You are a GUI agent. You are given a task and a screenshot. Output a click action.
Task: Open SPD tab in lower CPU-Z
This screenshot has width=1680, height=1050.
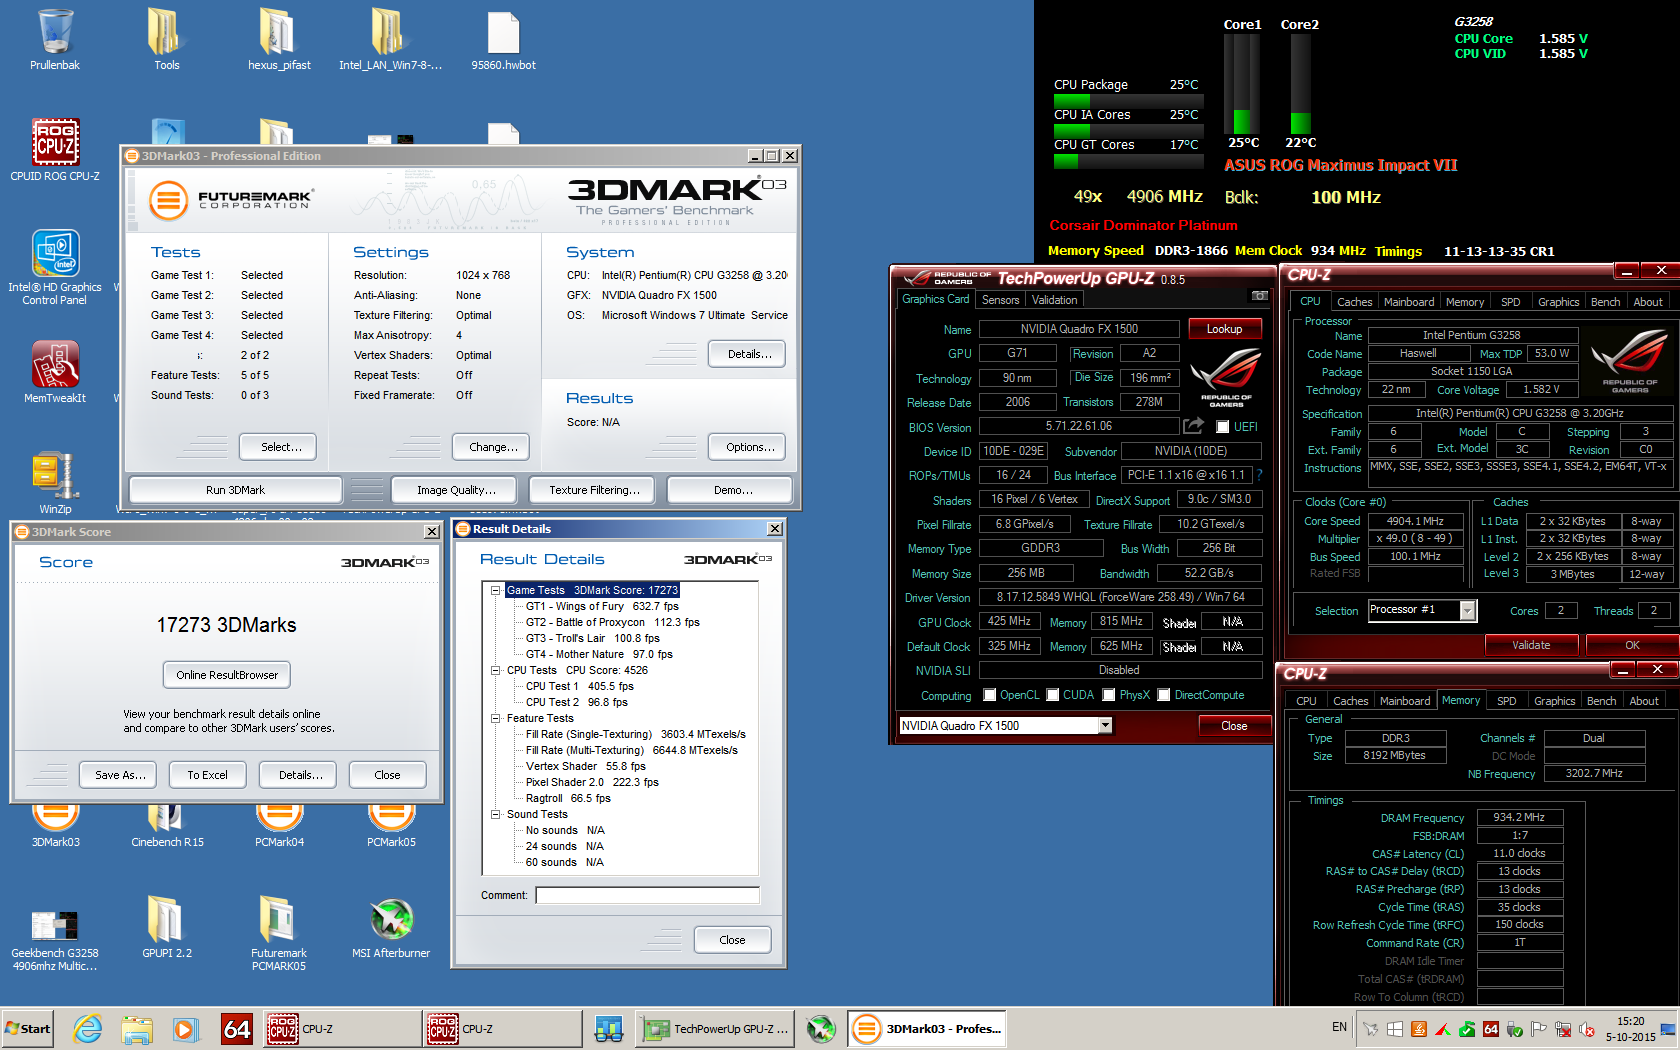click(1506, 701)
